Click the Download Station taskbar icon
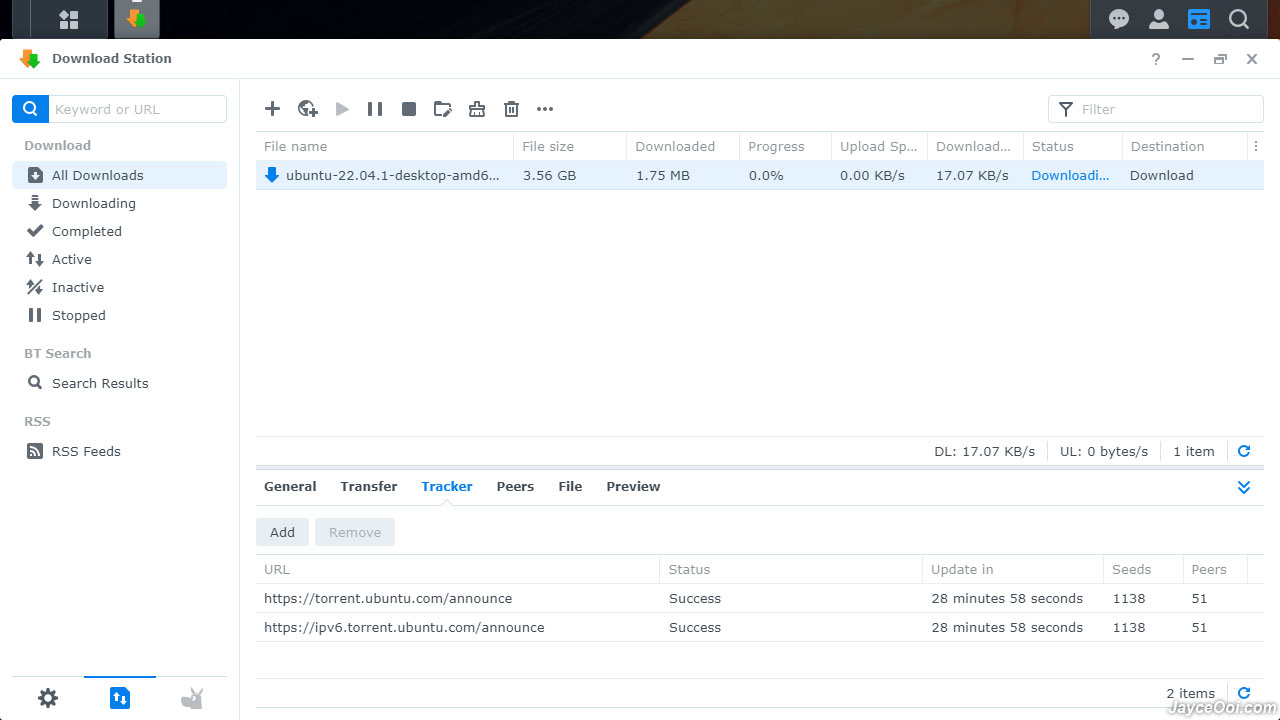Viewport: 1280px width, 720px height. click(x=137, y=19)
